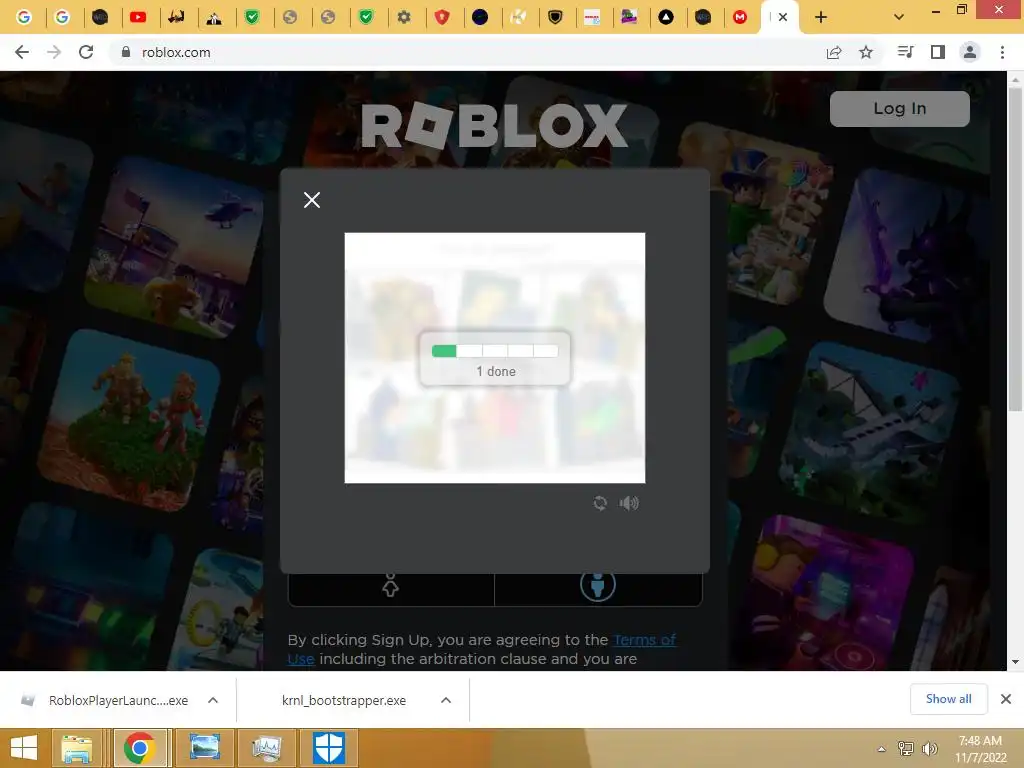The image size is (1024, 768).
Task: Open the Windows Start button
Action: 24,748
